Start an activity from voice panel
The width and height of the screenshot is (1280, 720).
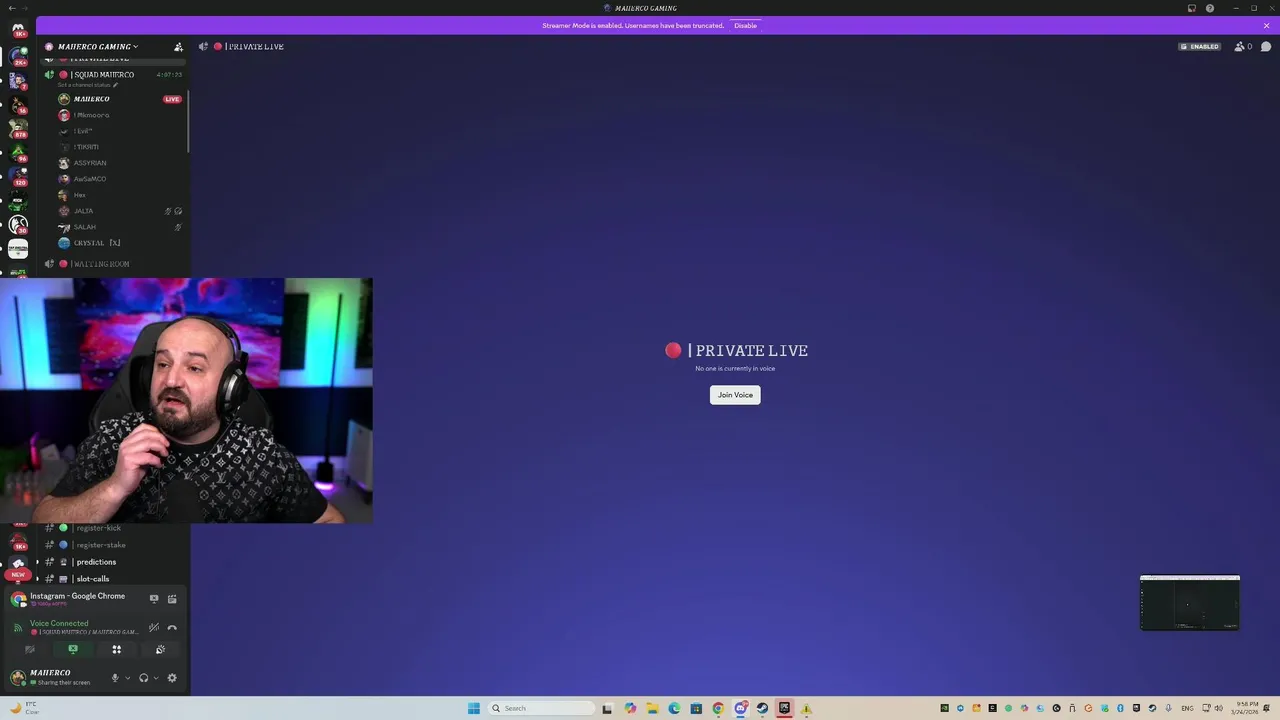[x=117, y=650]
